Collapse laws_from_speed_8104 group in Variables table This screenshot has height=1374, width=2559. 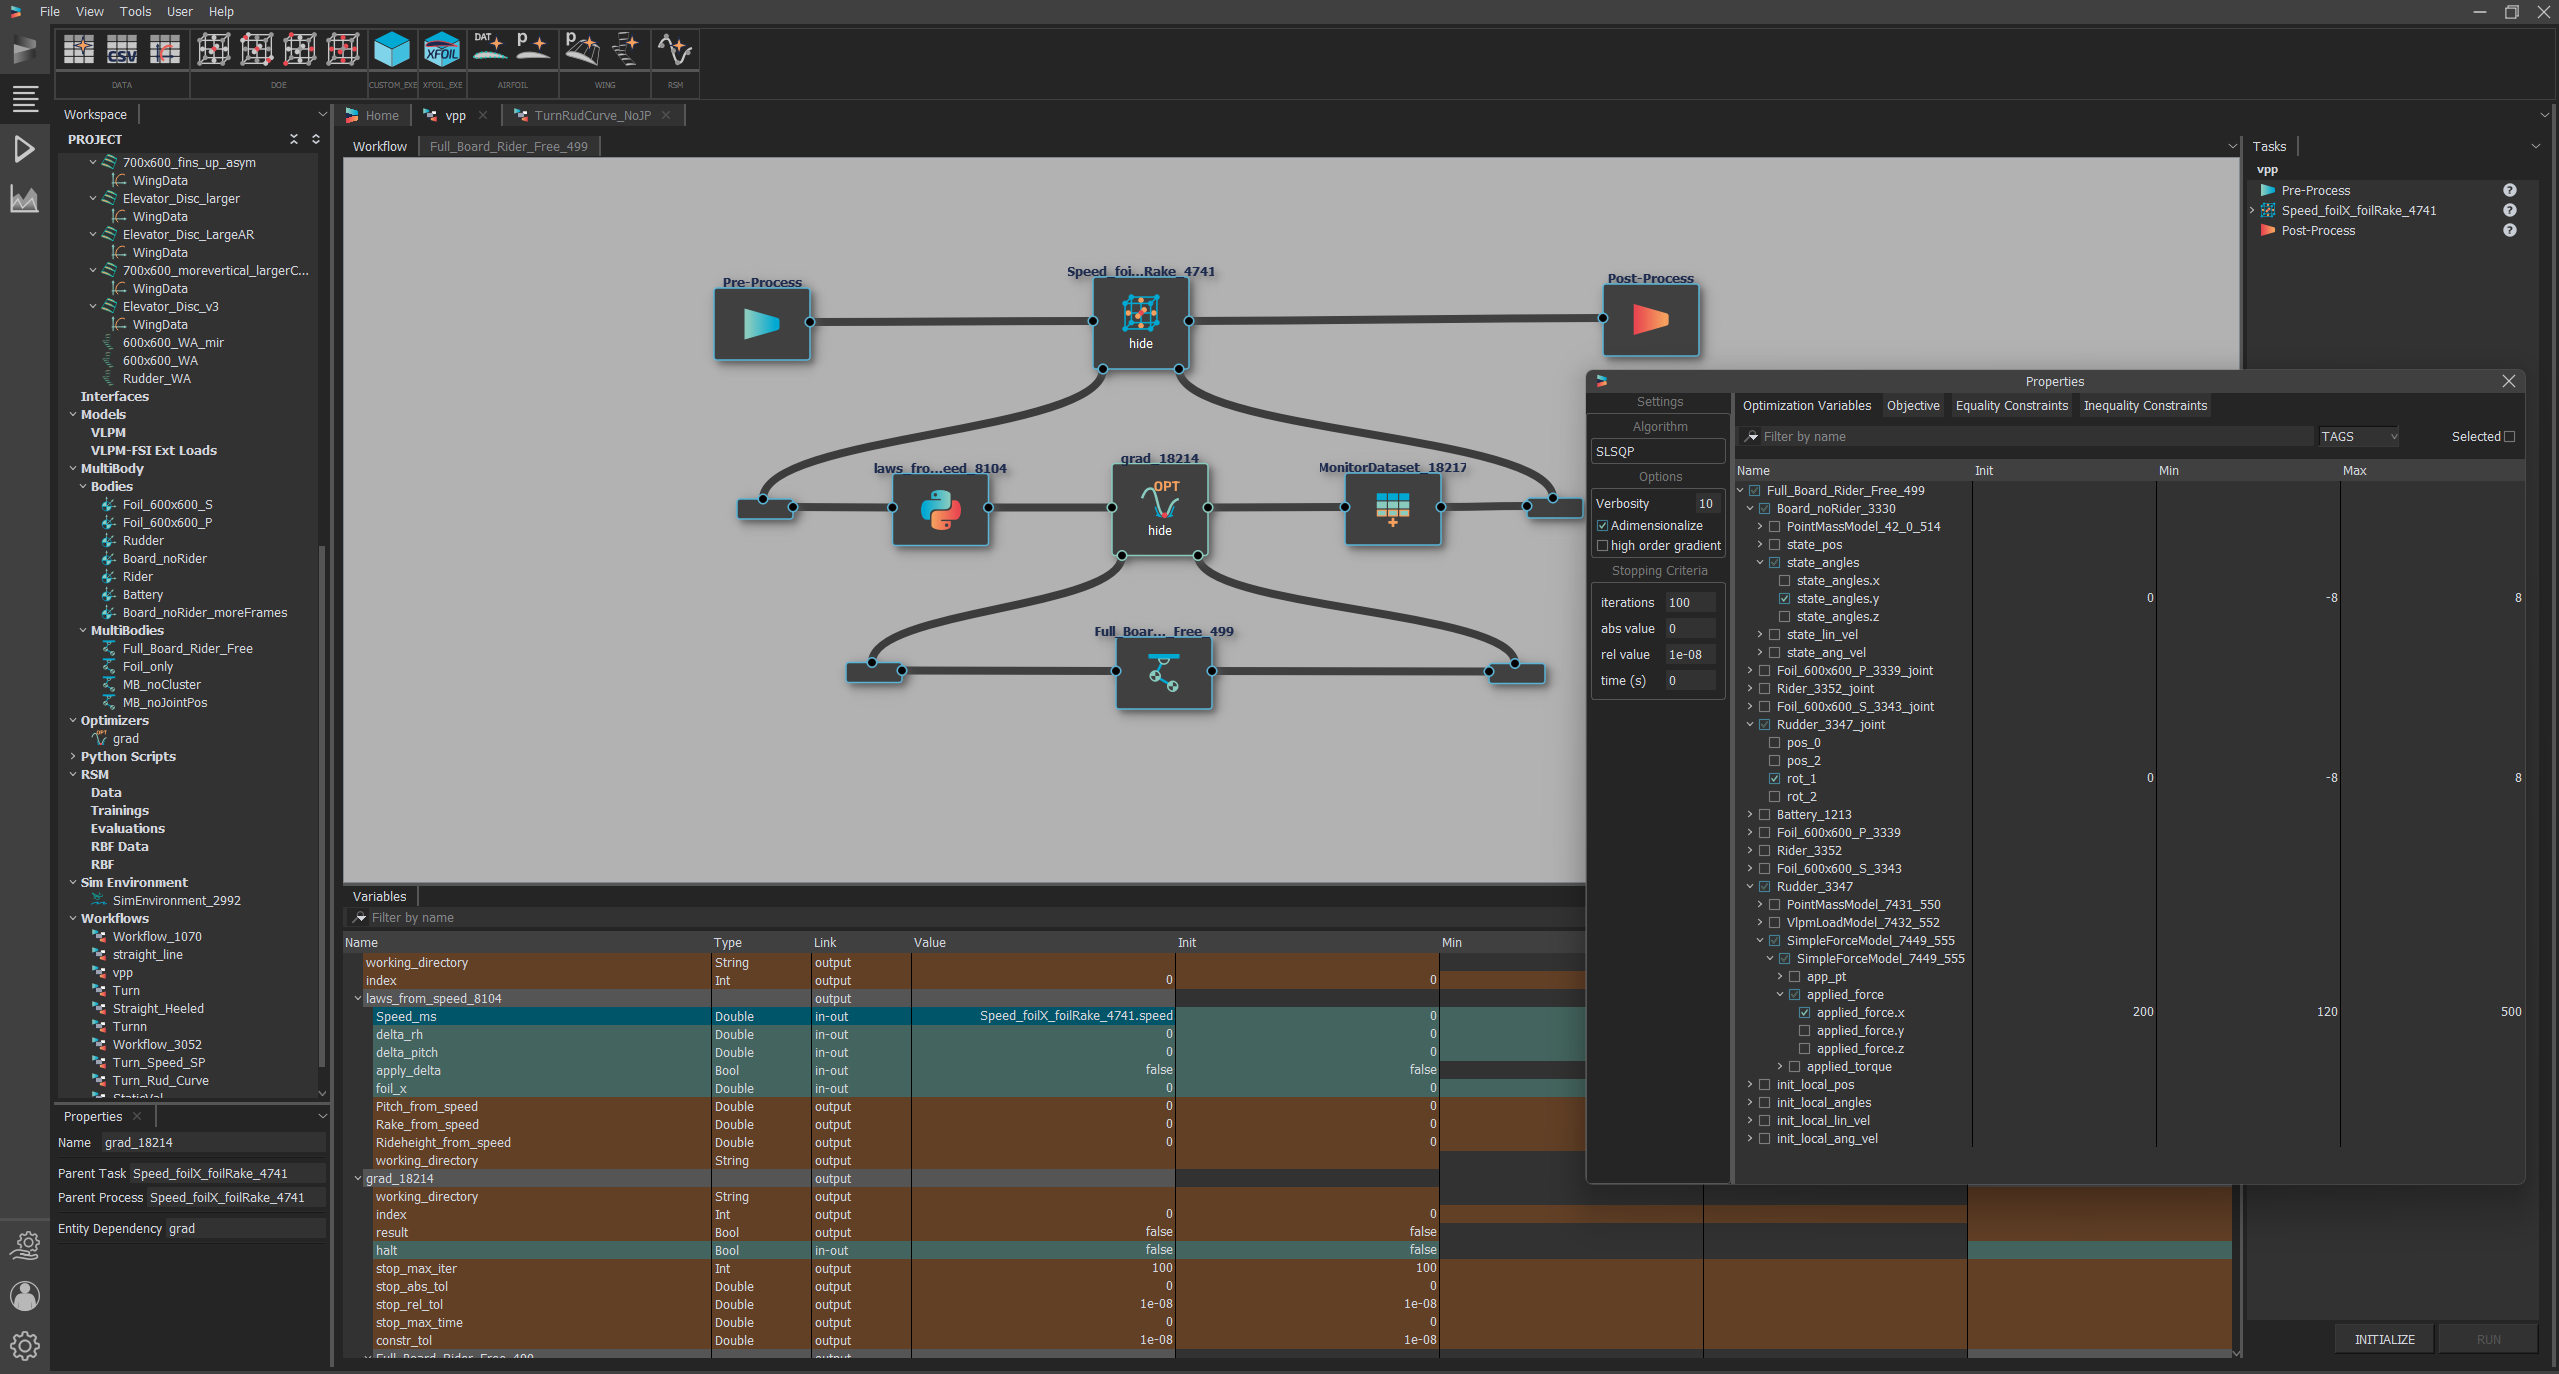point(358,999)
